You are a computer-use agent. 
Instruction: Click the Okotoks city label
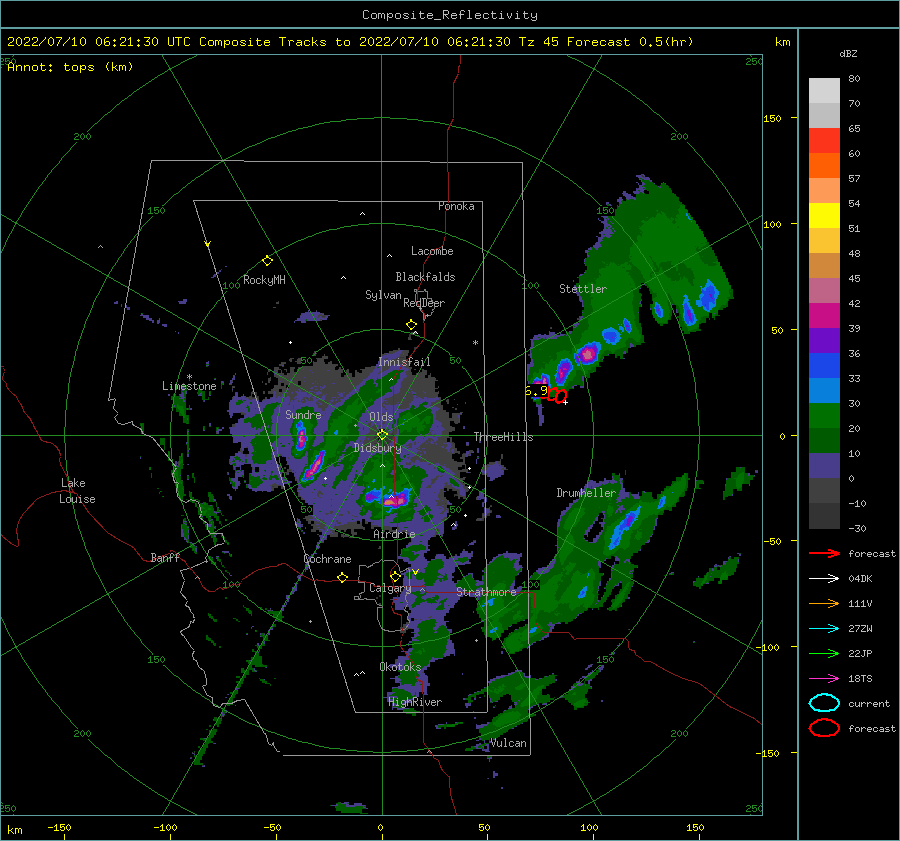pos(400,667)
